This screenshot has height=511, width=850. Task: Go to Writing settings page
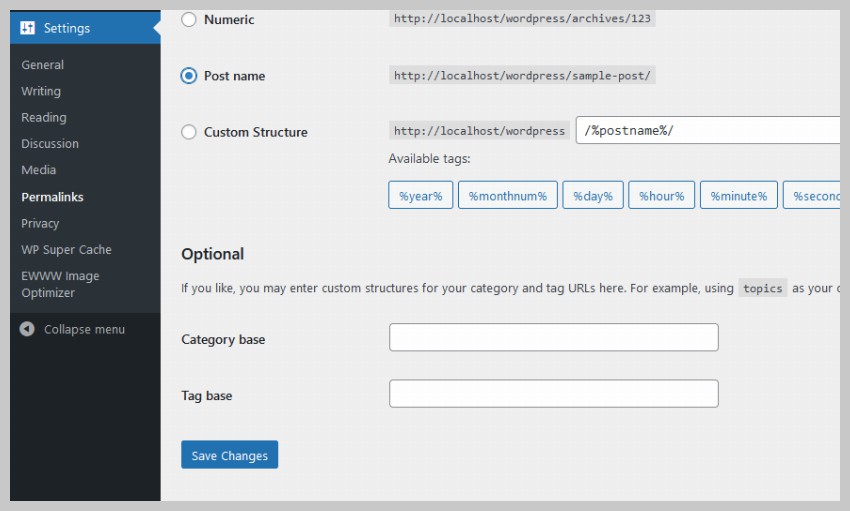(41, 91)
